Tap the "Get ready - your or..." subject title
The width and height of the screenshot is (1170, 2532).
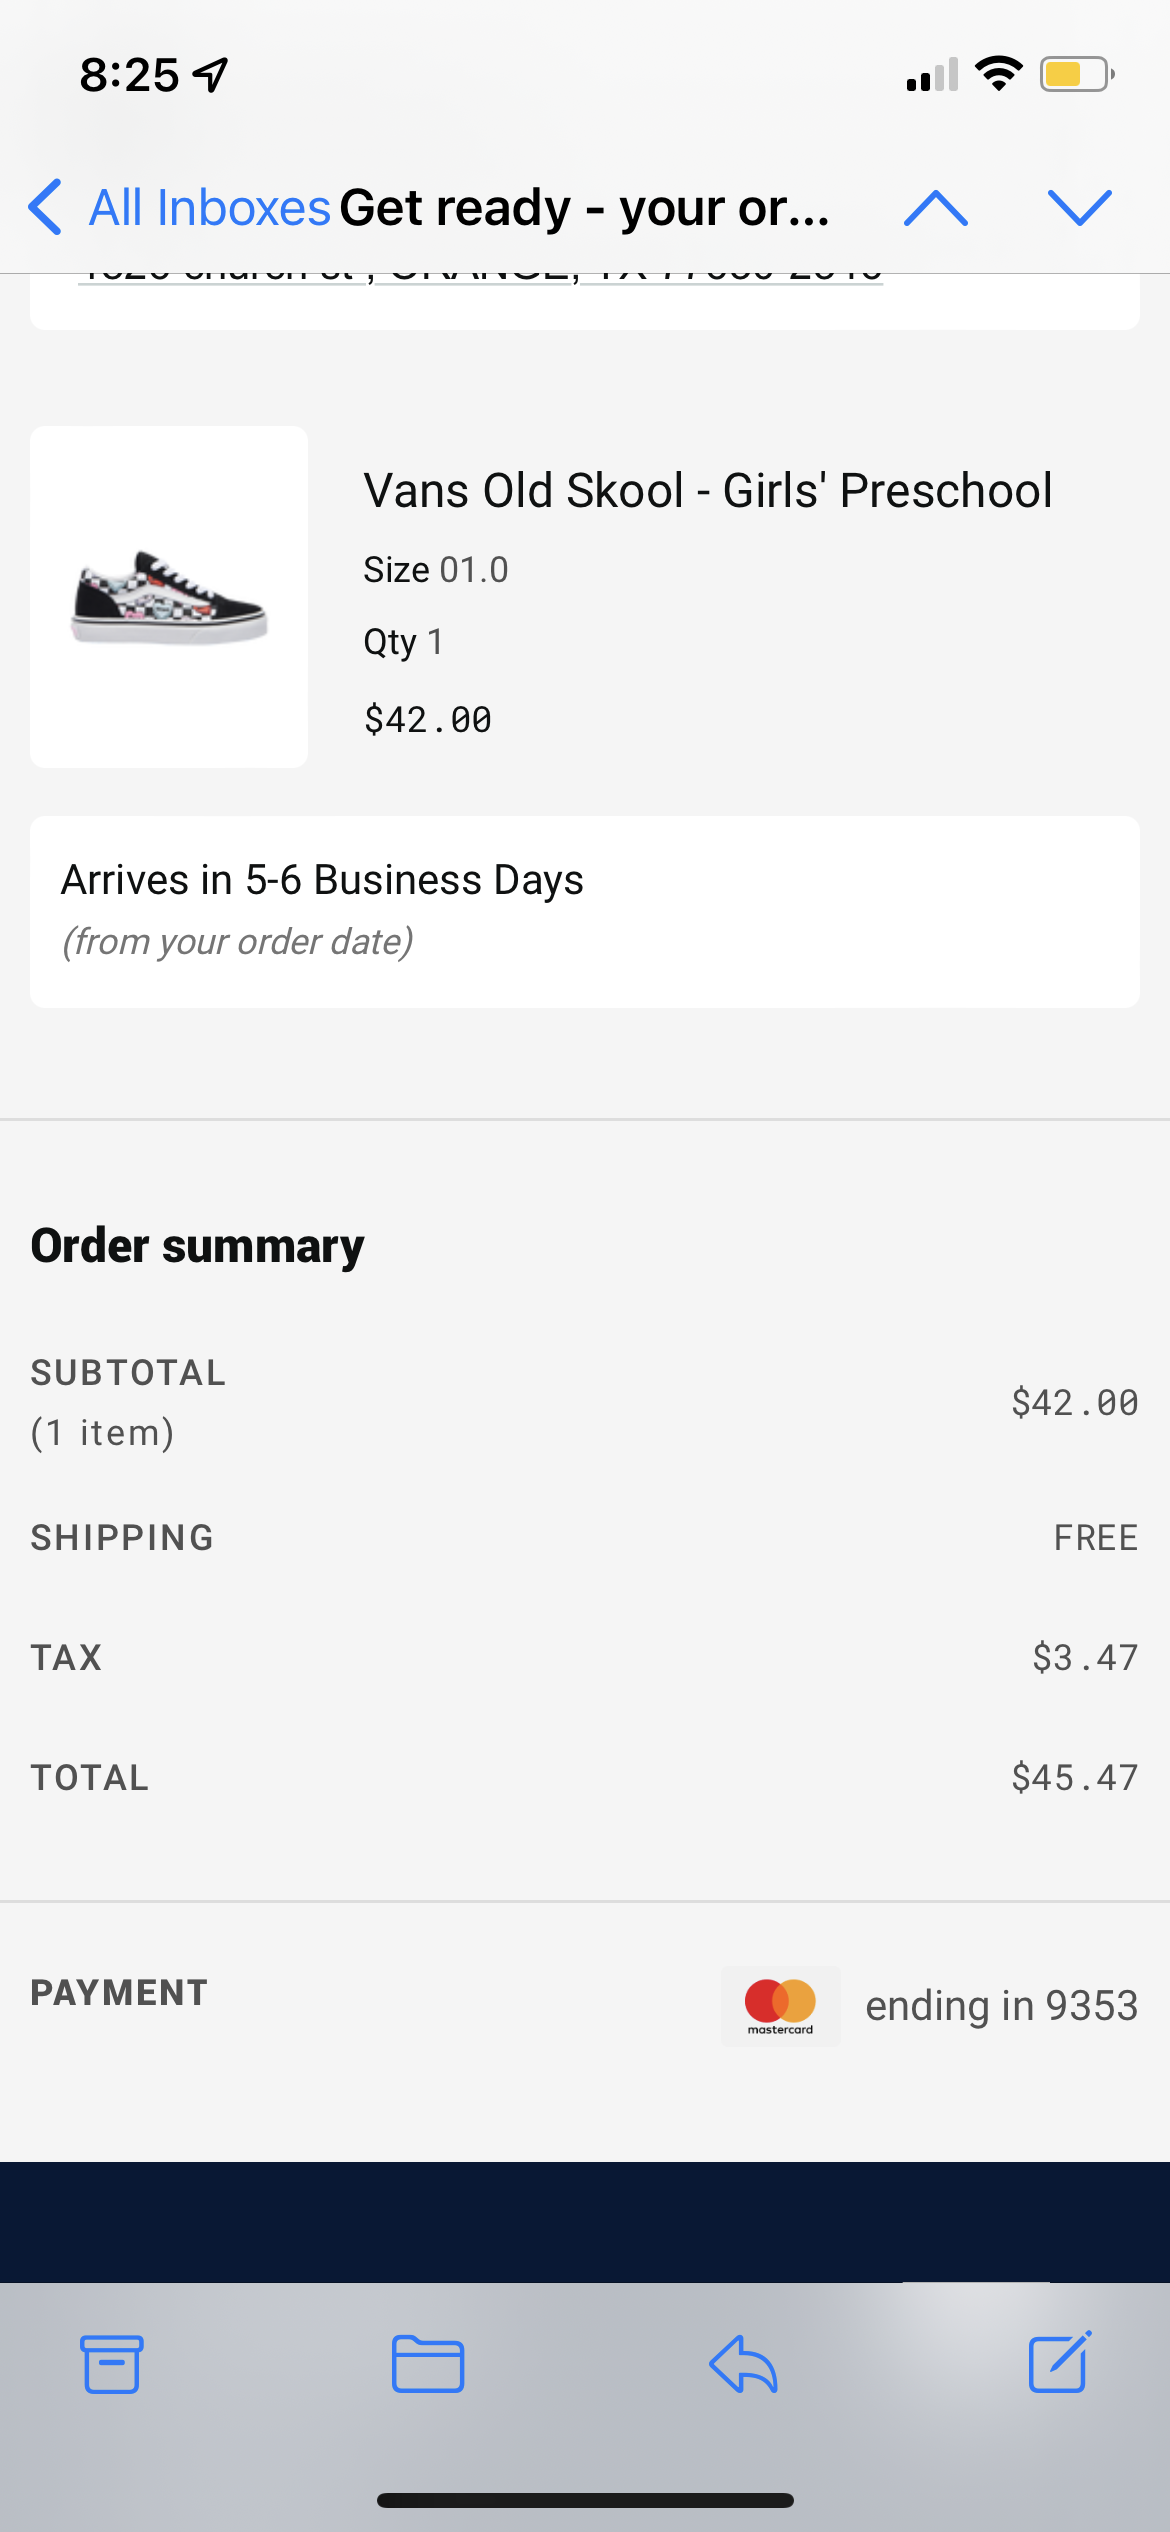(585, 208)
